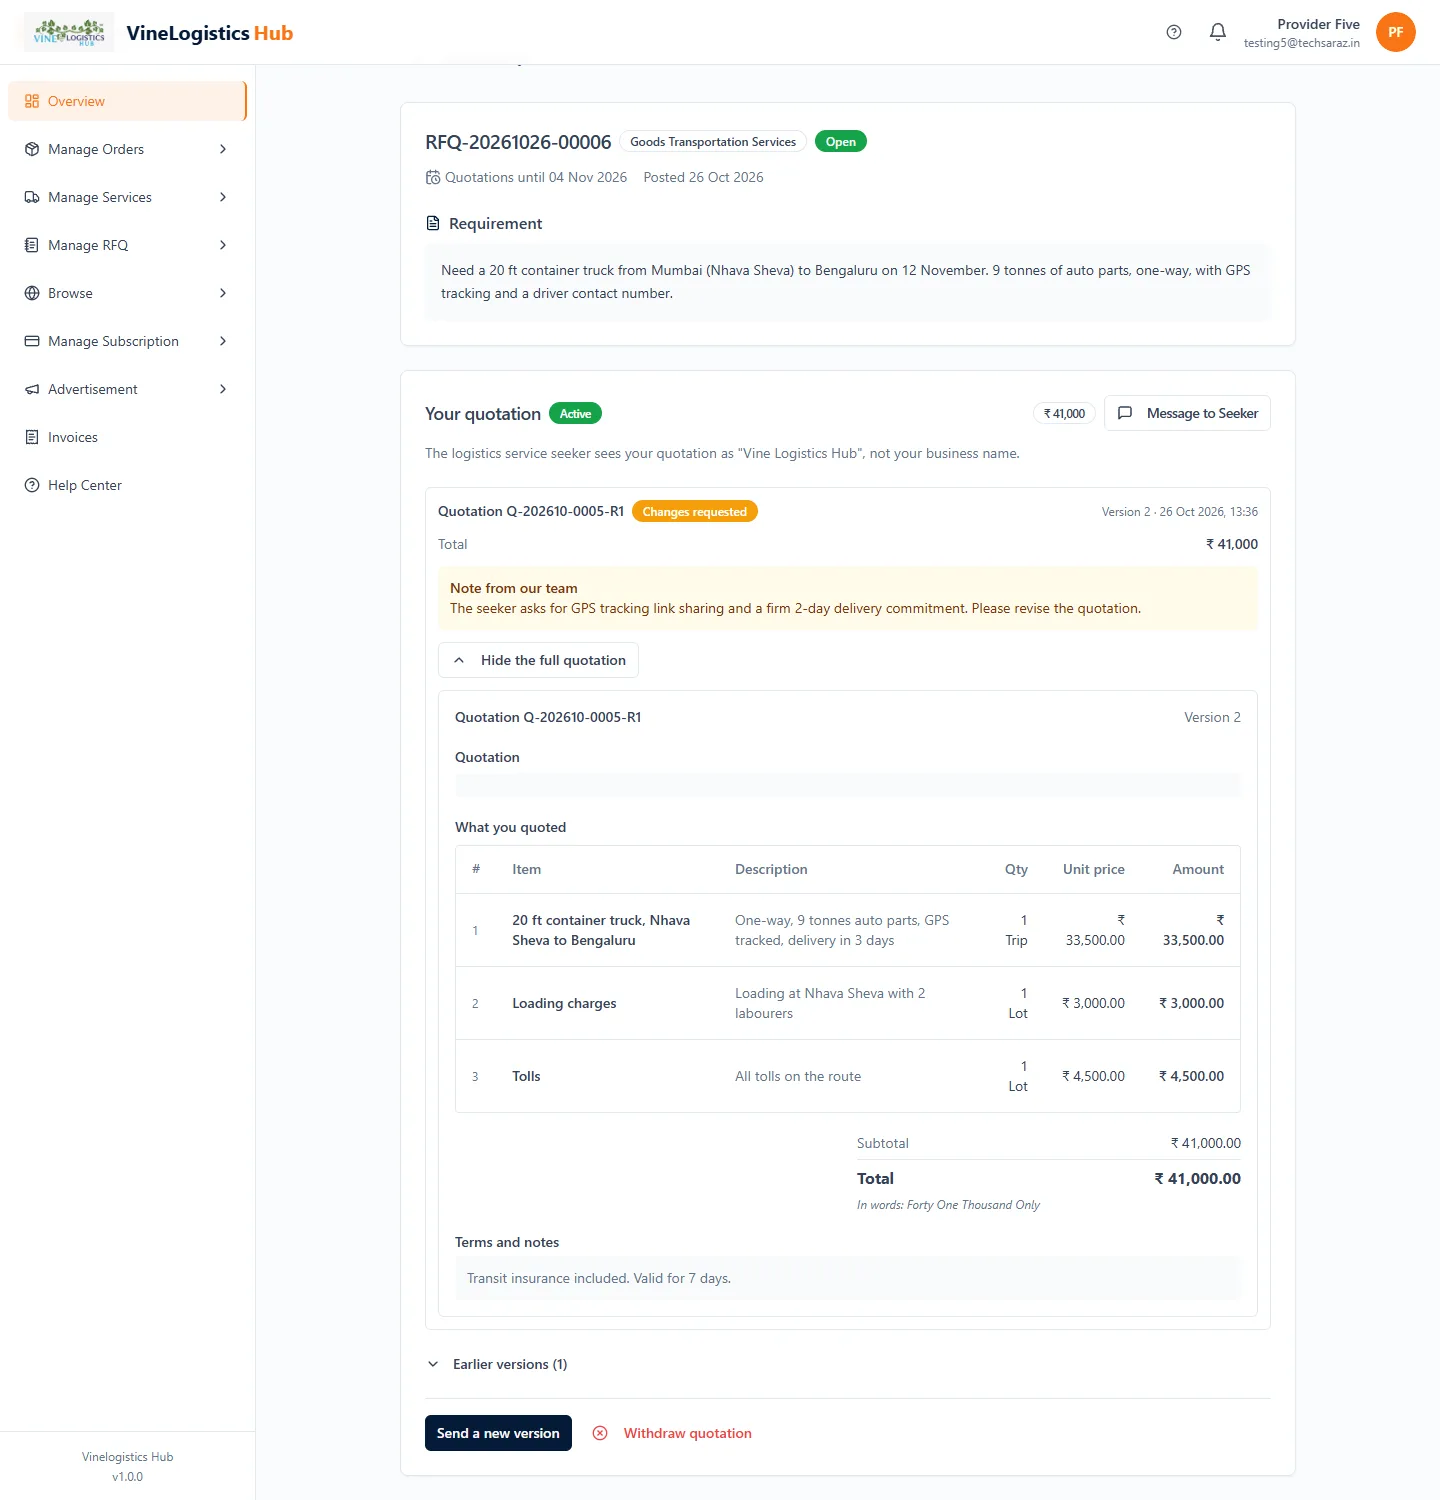Click the help question-mark icon in header

(1174, 32)
